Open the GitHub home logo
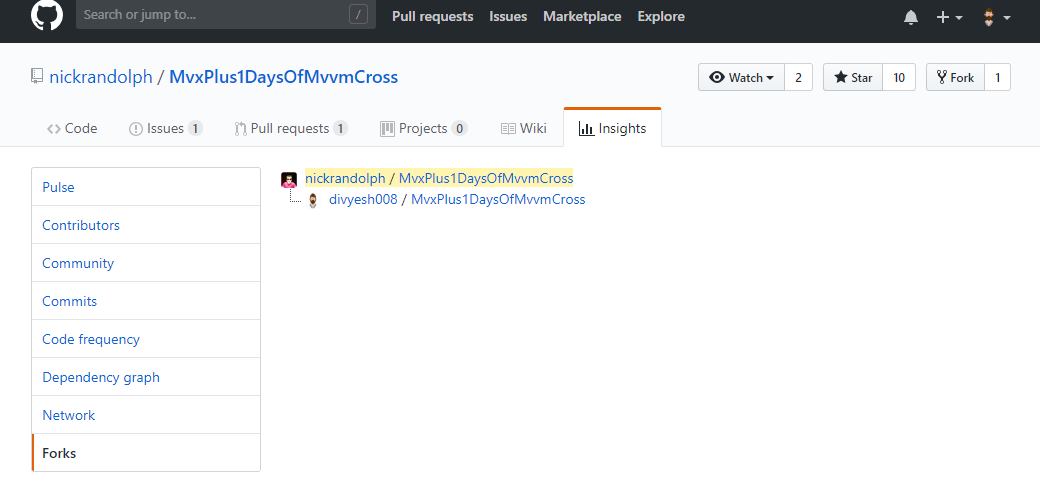The height and width of the screenshot is (487, 1040). (47, 15)
